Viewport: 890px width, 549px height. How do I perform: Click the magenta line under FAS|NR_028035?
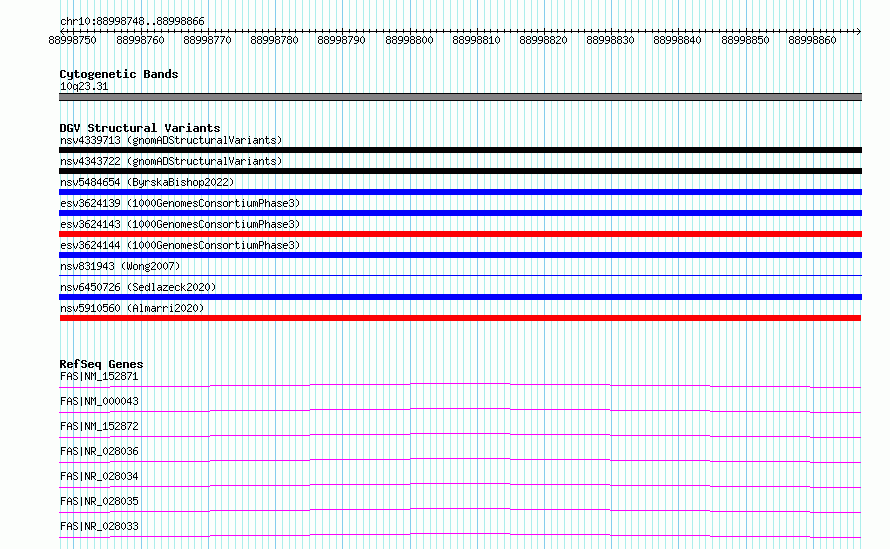[460, 510]
